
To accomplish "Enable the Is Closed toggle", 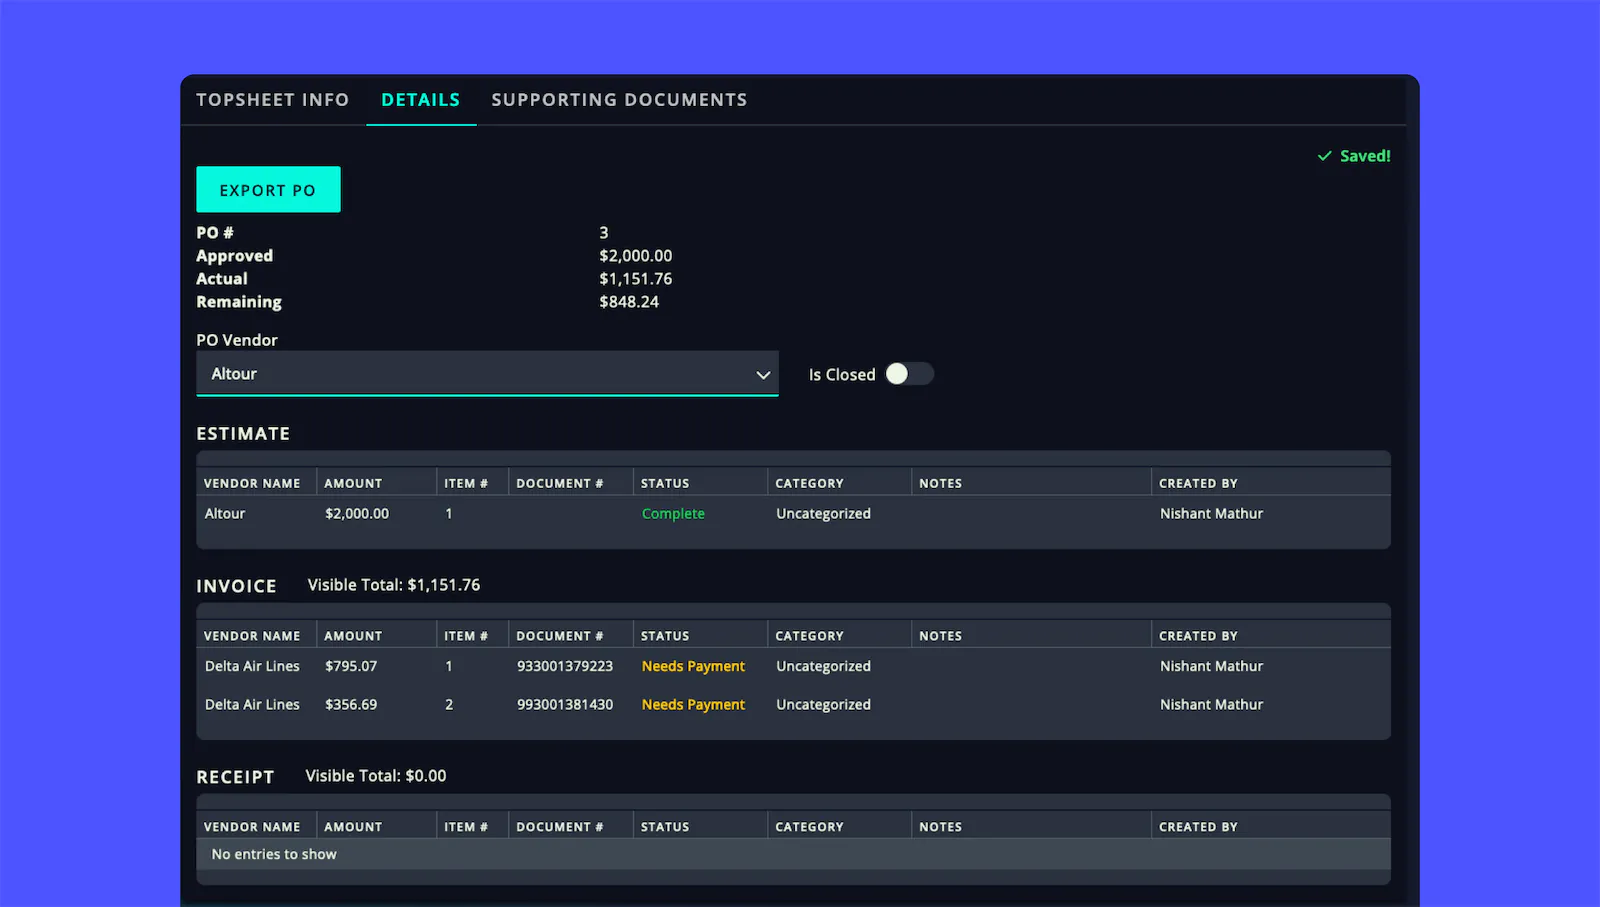I will tap(909, 373).
